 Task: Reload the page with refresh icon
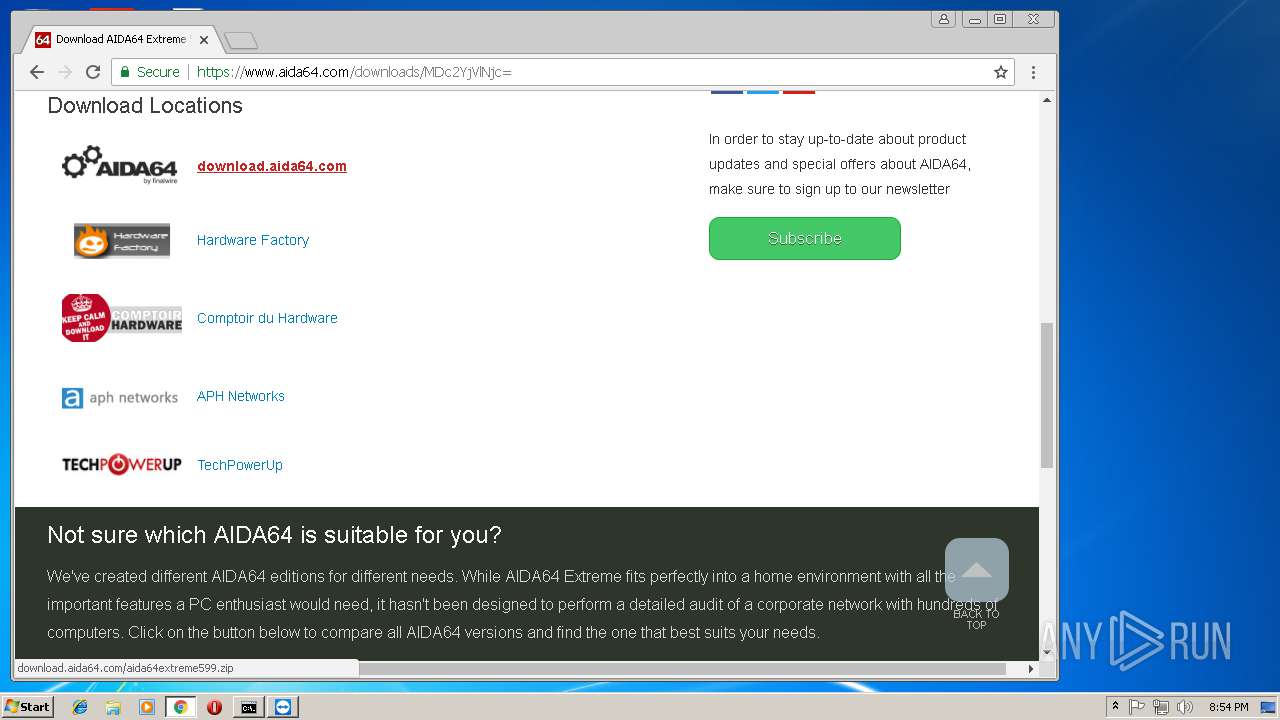pyautogui.click(x=93, y=72)
